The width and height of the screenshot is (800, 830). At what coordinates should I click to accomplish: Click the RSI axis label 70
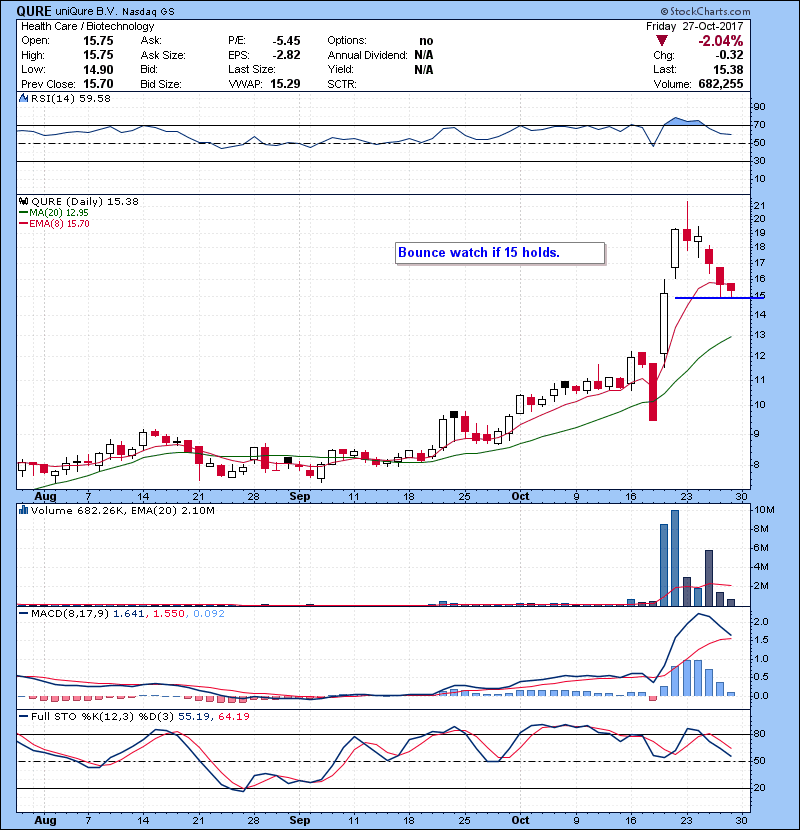759,125
